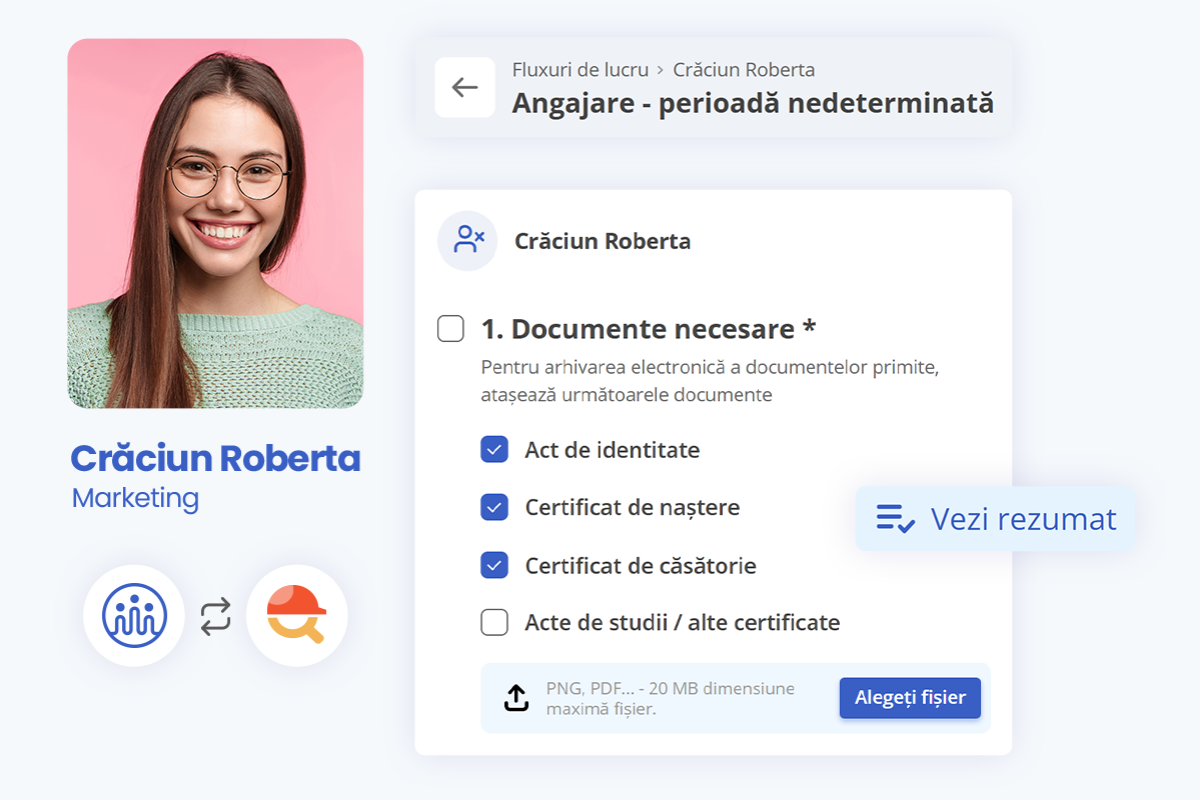Open the Vezi rezumat summary button
1200x800 pixels.
[x=995, y=519]
